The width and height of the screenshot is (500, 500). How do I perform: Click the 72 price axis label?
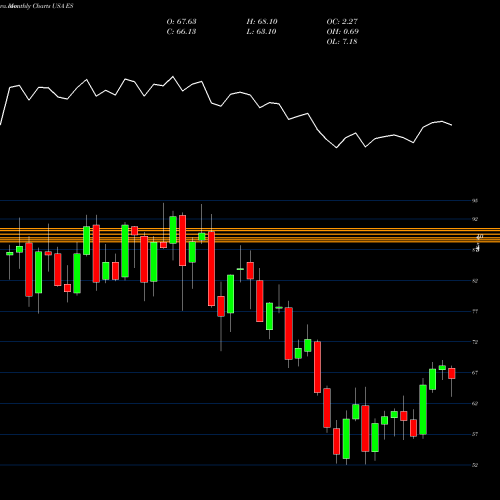coord(475,342)
